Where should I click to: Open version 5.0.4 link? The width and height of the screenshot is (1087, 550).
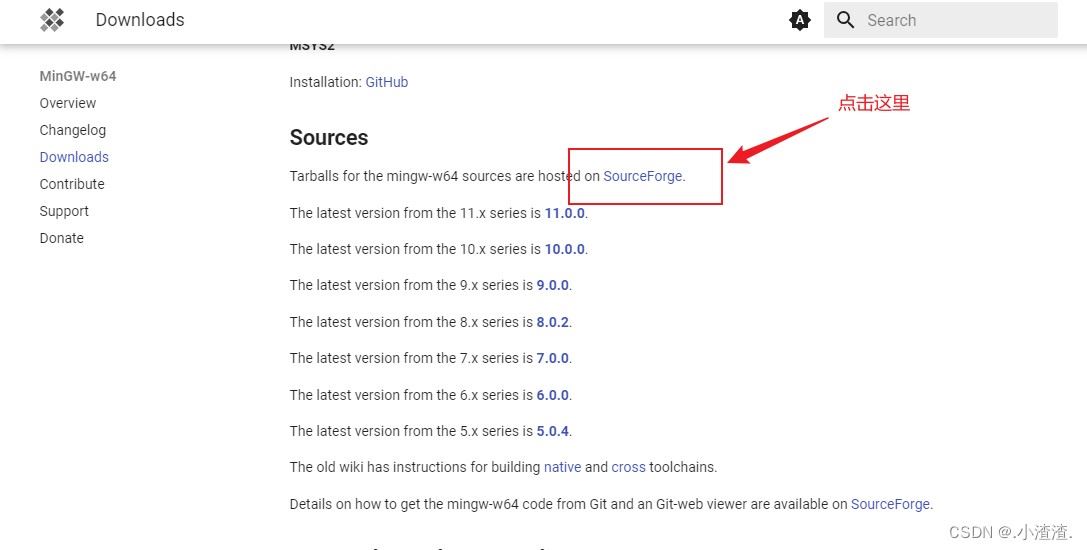pyautogui.click(x=553, y=431)
